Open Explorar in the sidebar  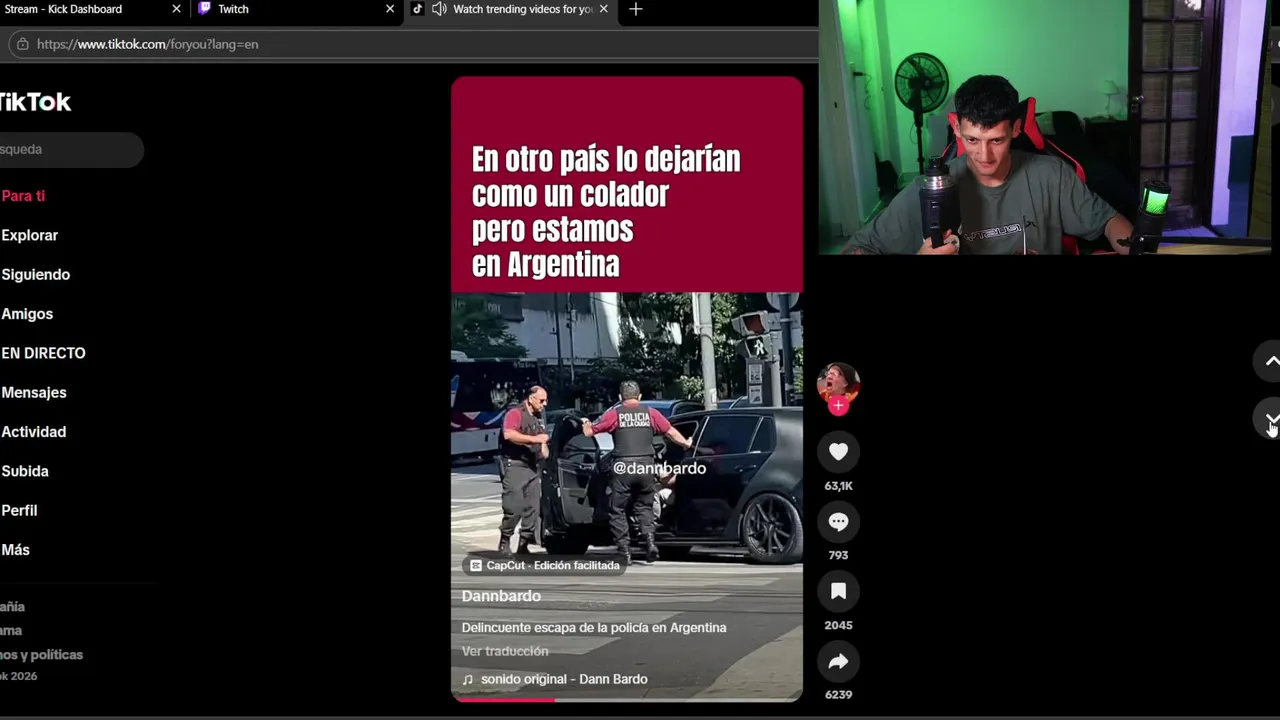(30, 235)
